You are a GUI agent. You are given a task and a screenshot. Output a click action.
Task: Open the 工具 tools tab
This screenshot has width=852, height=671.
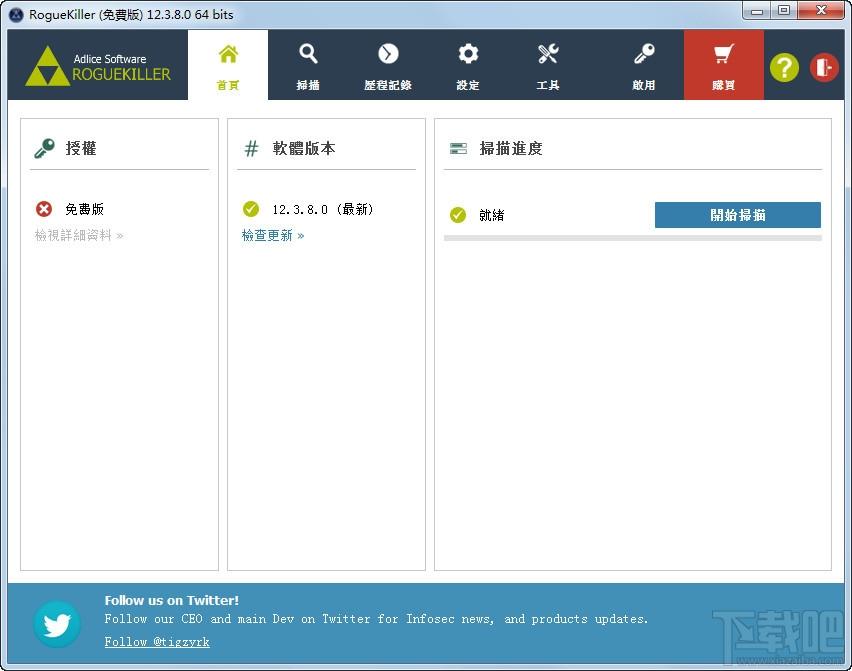548,65
